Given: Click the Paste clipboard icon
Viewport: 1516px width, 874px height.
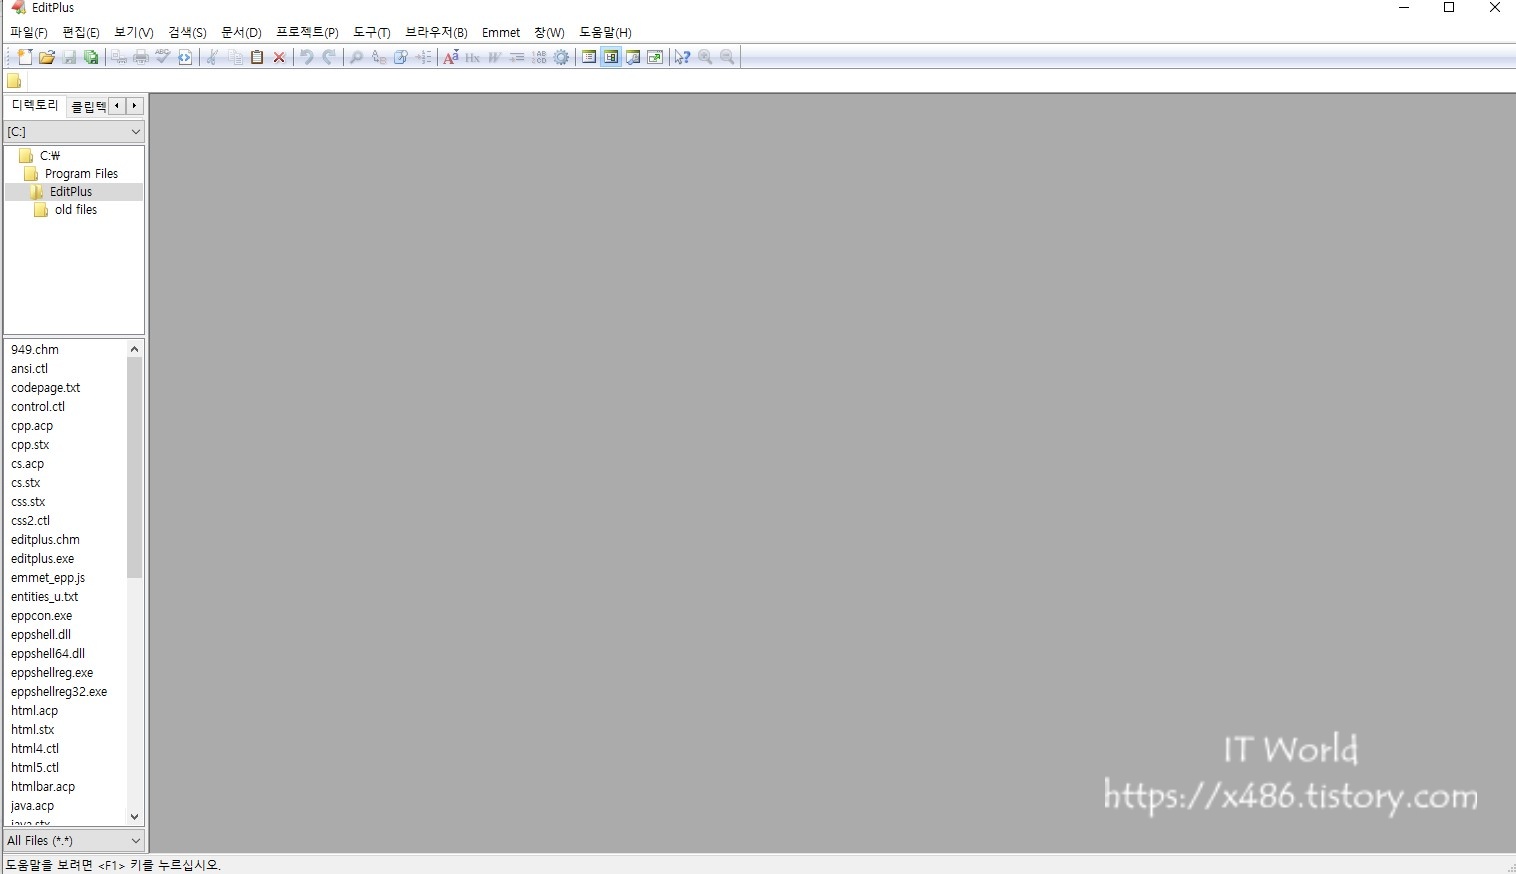Looking at the screenshot, I should click(257, 57).
